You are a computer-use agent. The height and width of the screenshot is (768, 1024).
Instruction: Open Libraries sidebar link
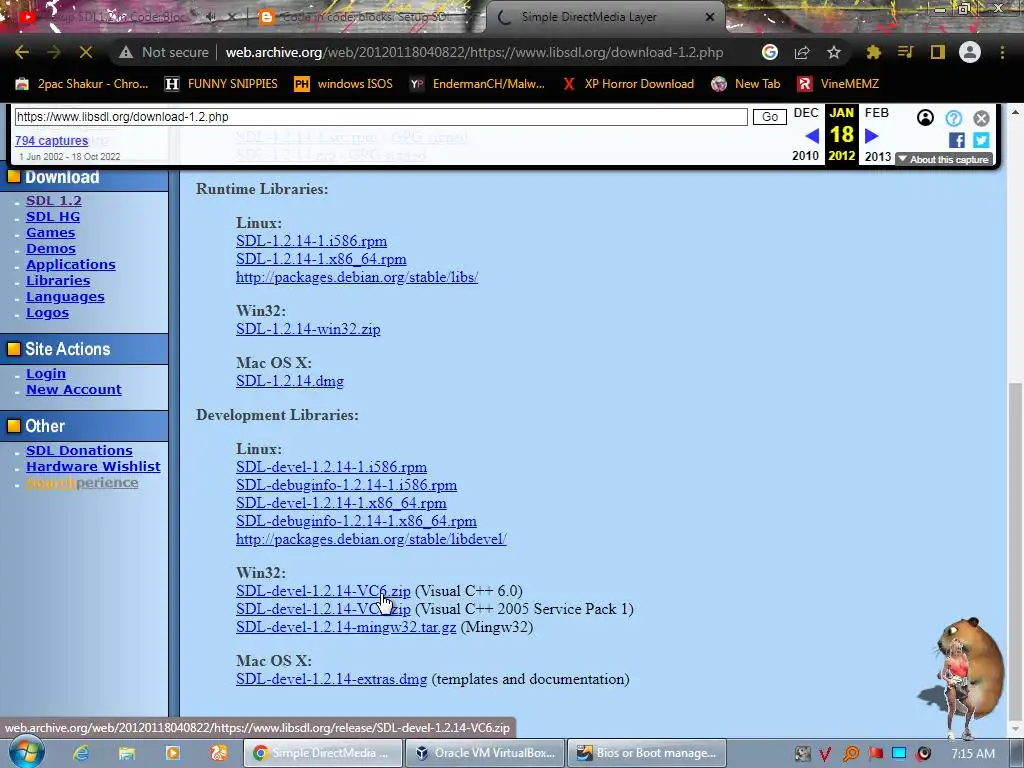[x=58, y=281]
